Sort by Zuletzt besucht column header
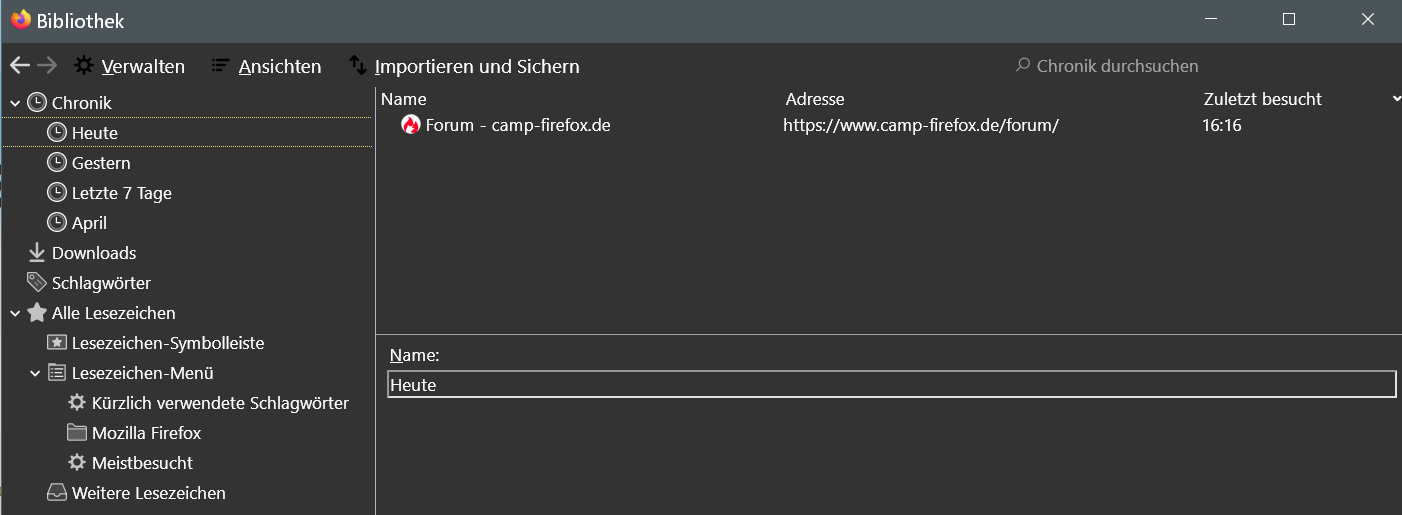The height and width of the screenshot is (515, 1402). coord(1262,99)
